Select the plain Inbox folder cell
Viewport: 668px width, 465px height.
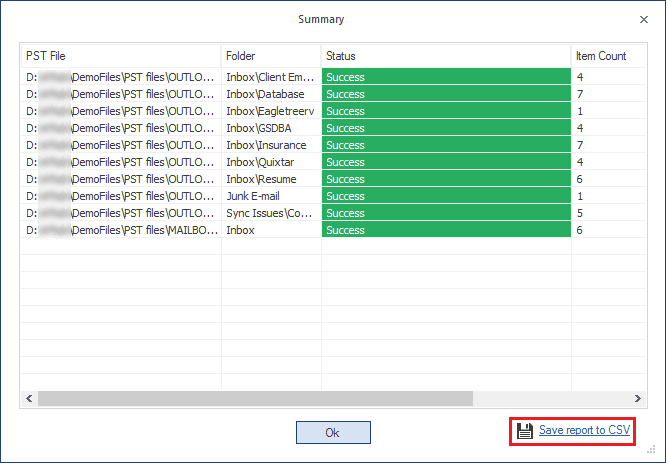point(271,230)
